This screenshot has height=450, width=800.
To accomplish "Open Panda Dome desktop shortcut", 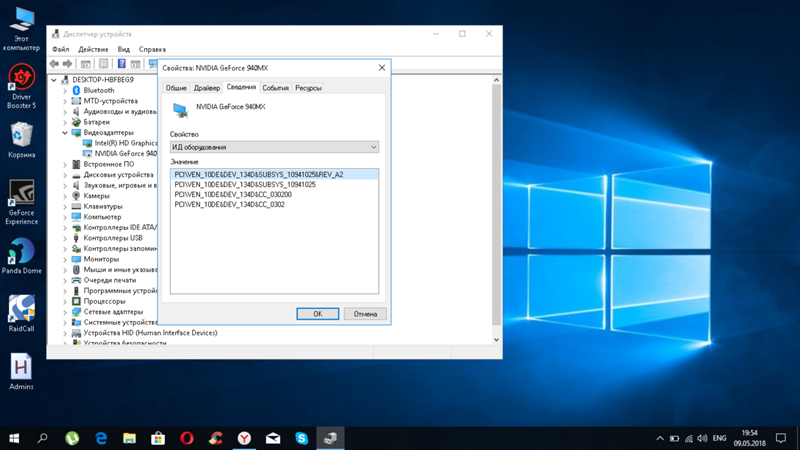I will [21, 256].
